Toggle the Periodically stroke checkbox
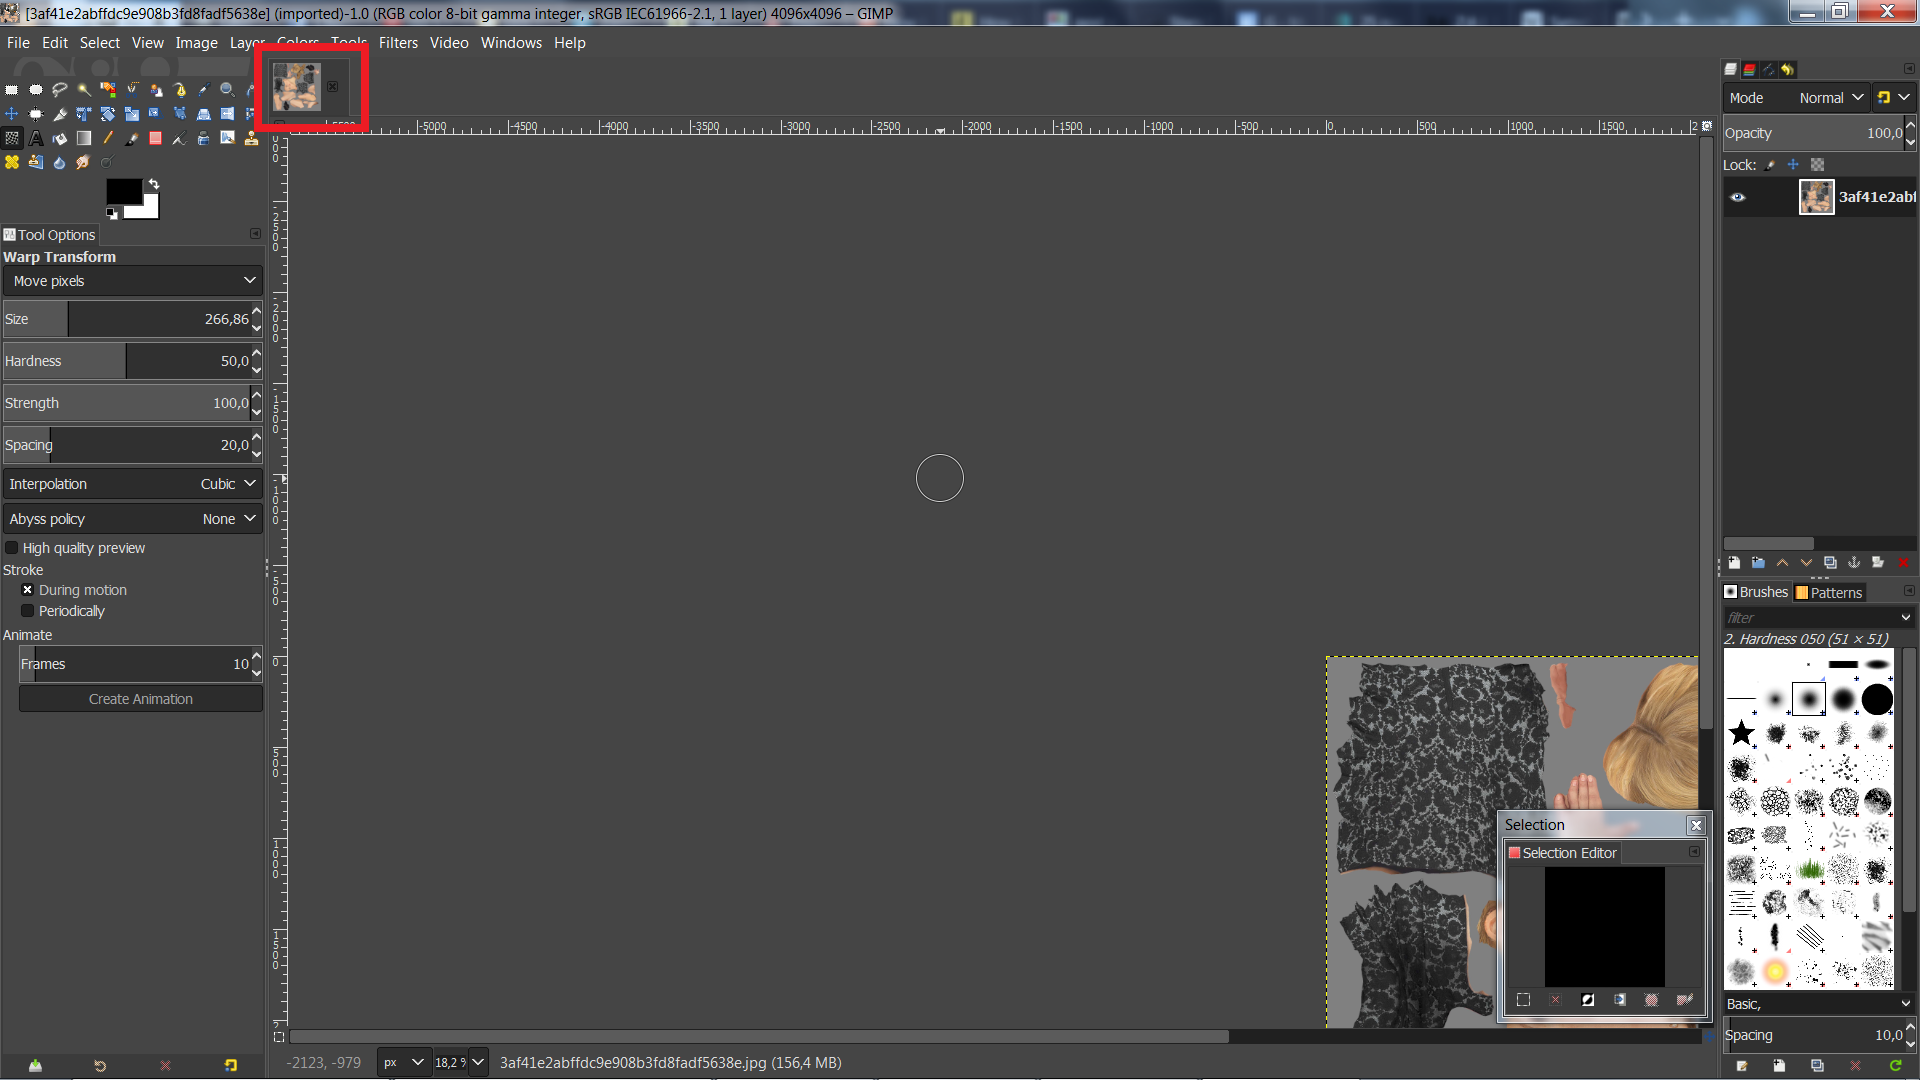 tap(28, 611)
